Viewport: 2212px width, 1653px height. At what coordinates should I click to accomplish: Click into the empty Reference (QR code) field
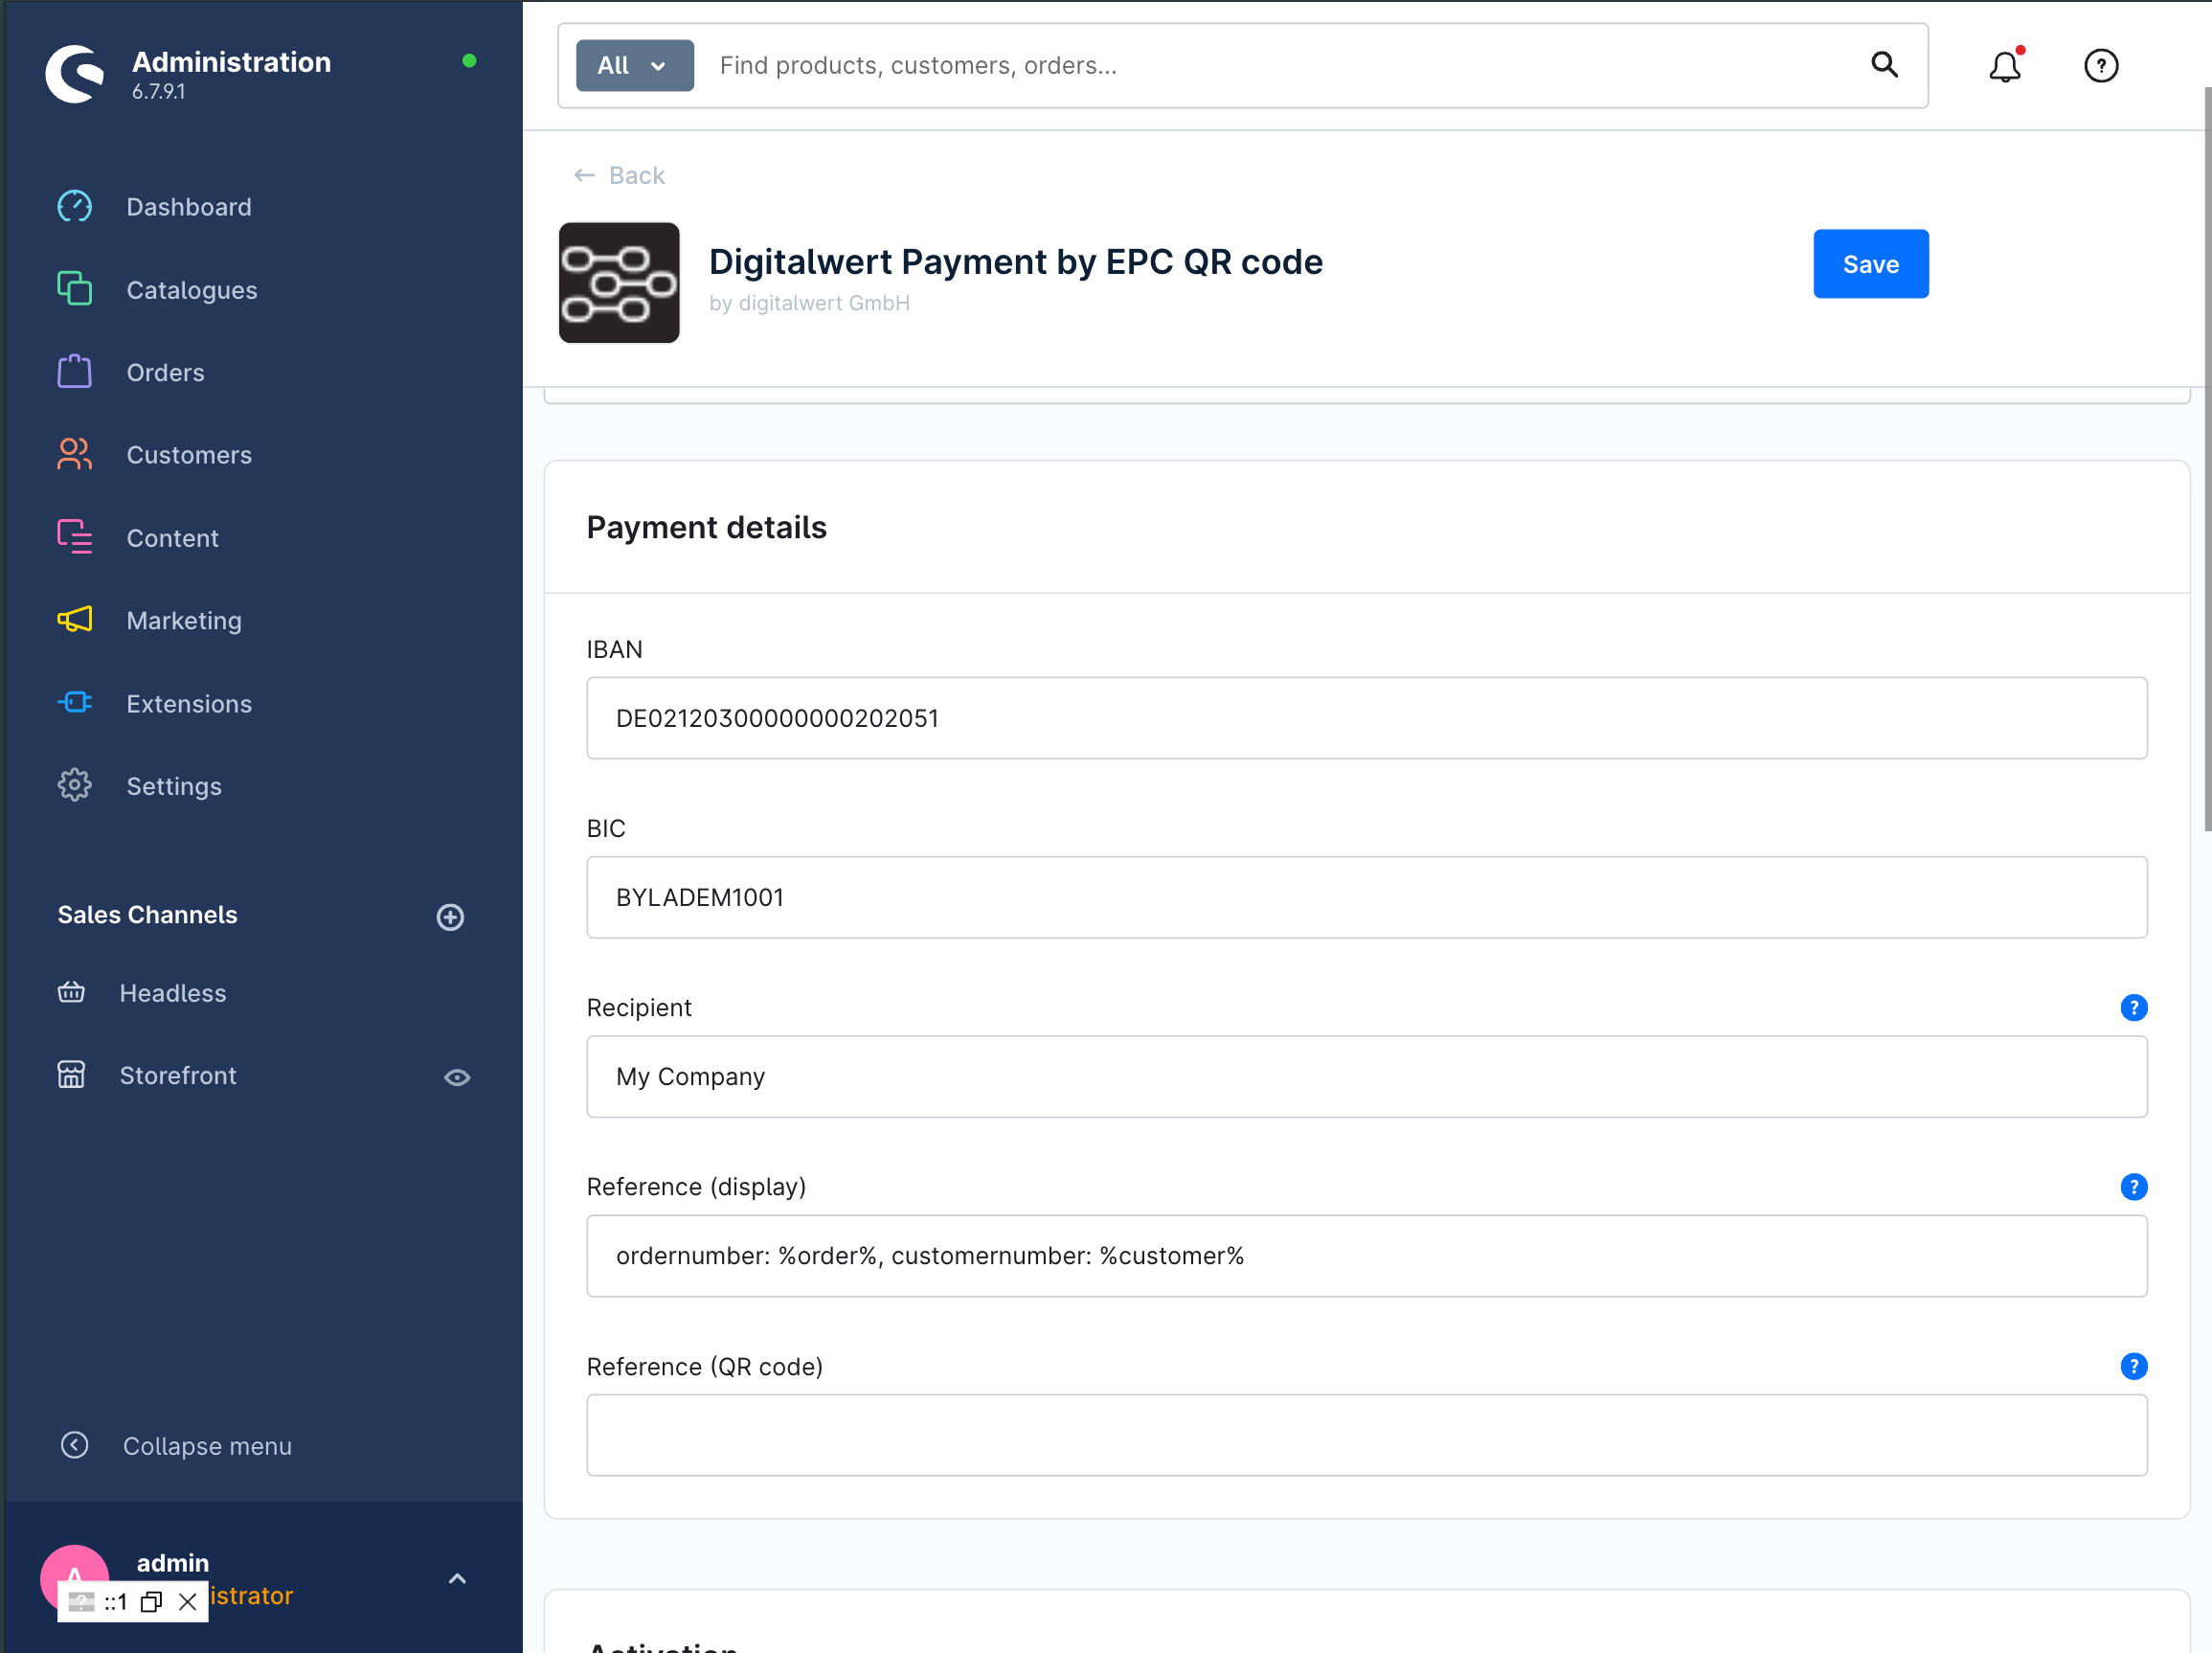1367,1435
